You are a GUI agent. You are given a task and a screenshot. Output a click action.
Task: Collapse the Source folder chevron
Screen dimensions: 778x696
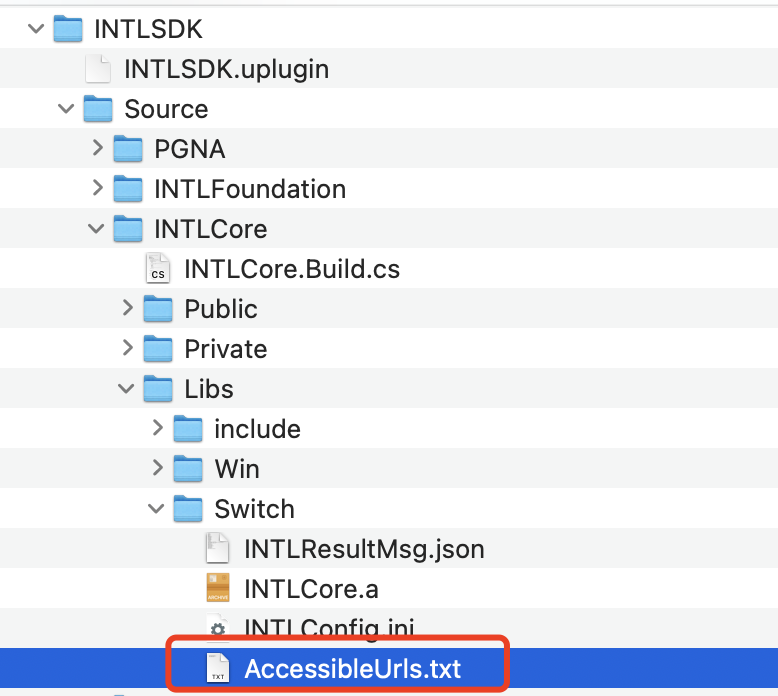click(x=67, y=109)
